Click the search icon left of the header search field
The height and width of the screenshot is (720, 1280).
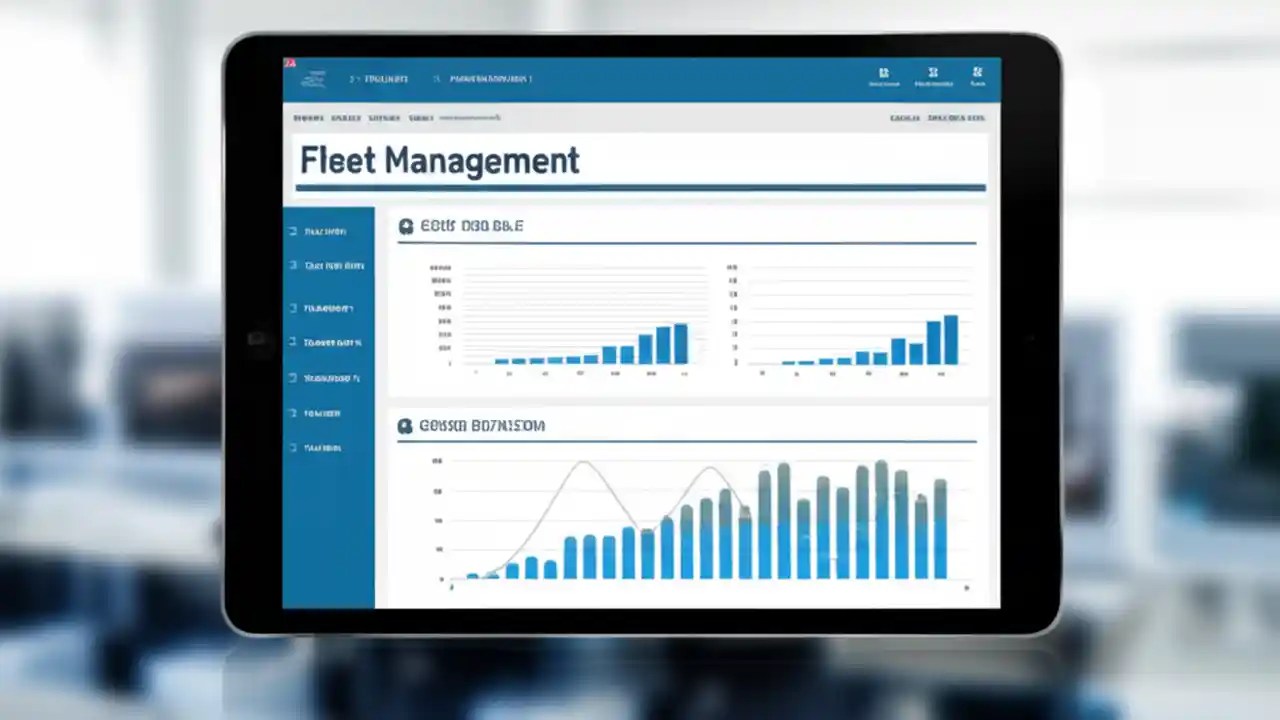[x=436, y=78]
